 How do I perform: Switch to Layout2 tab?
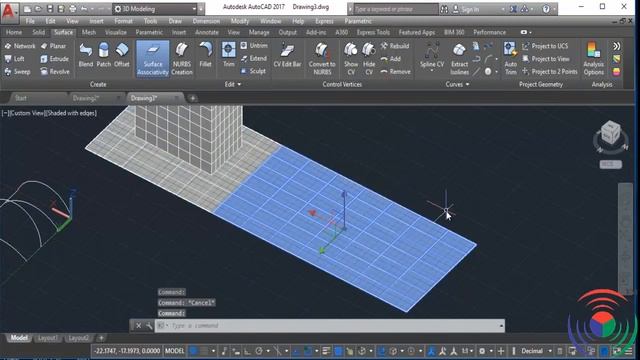[78, 338]
